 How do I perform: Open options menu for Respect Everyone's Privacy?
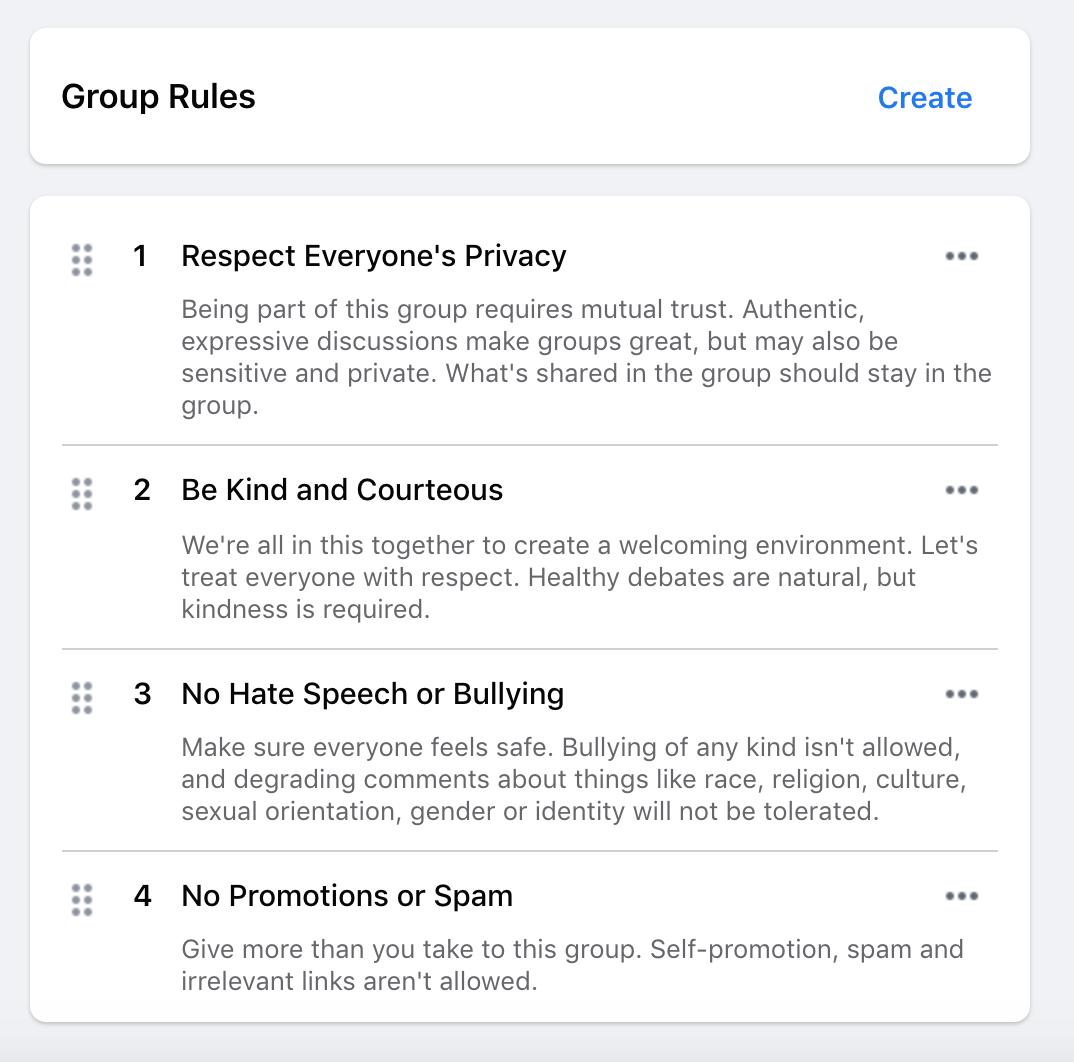(961, 256)
